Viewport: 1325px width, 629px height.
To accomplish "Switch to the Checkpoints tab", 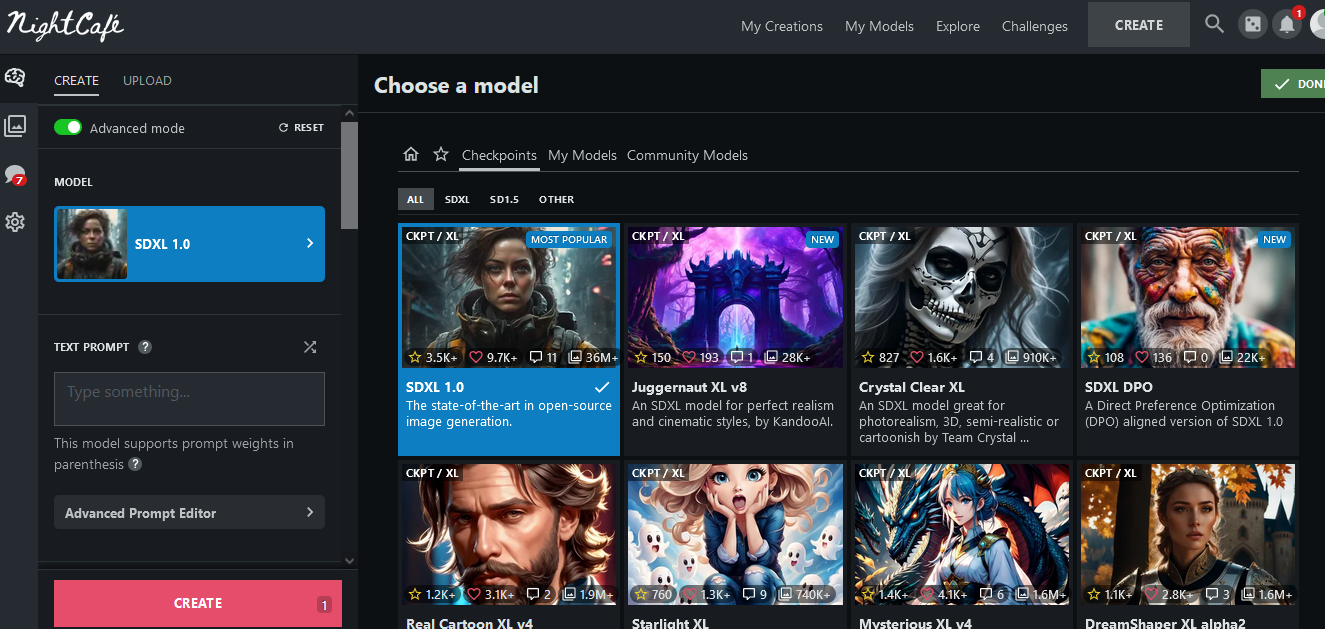I will point(499,155).
